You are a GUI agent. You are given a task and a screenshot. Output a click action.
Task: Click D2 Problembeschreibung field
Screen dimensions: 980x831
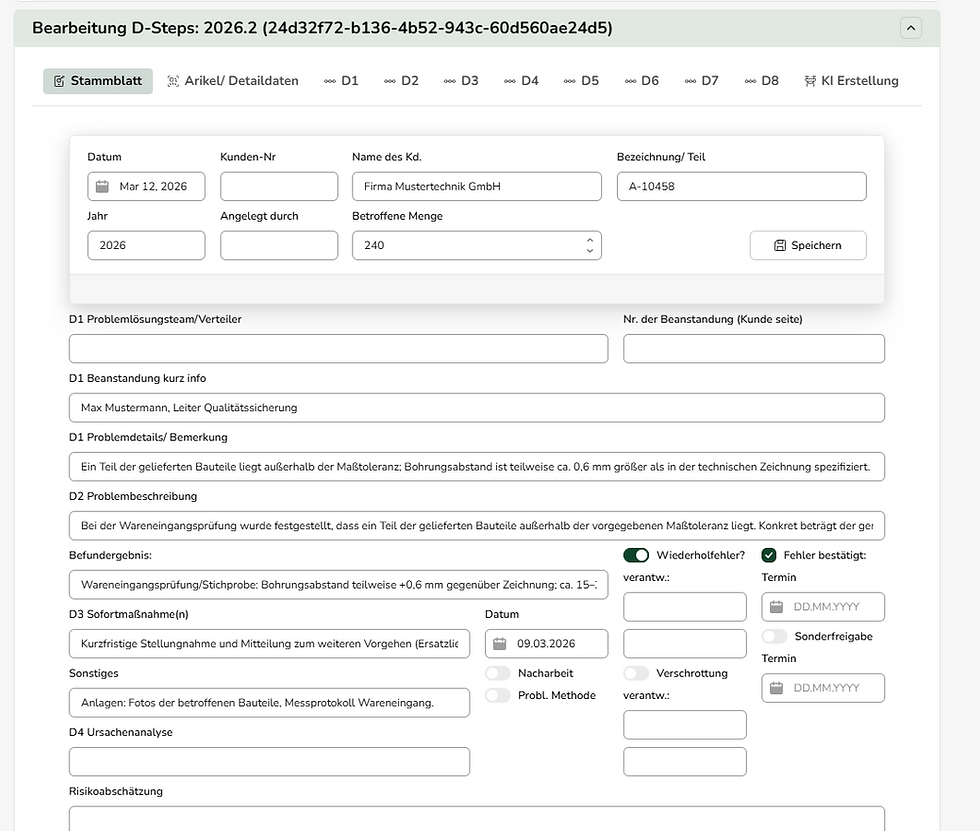tap(477, 526)
